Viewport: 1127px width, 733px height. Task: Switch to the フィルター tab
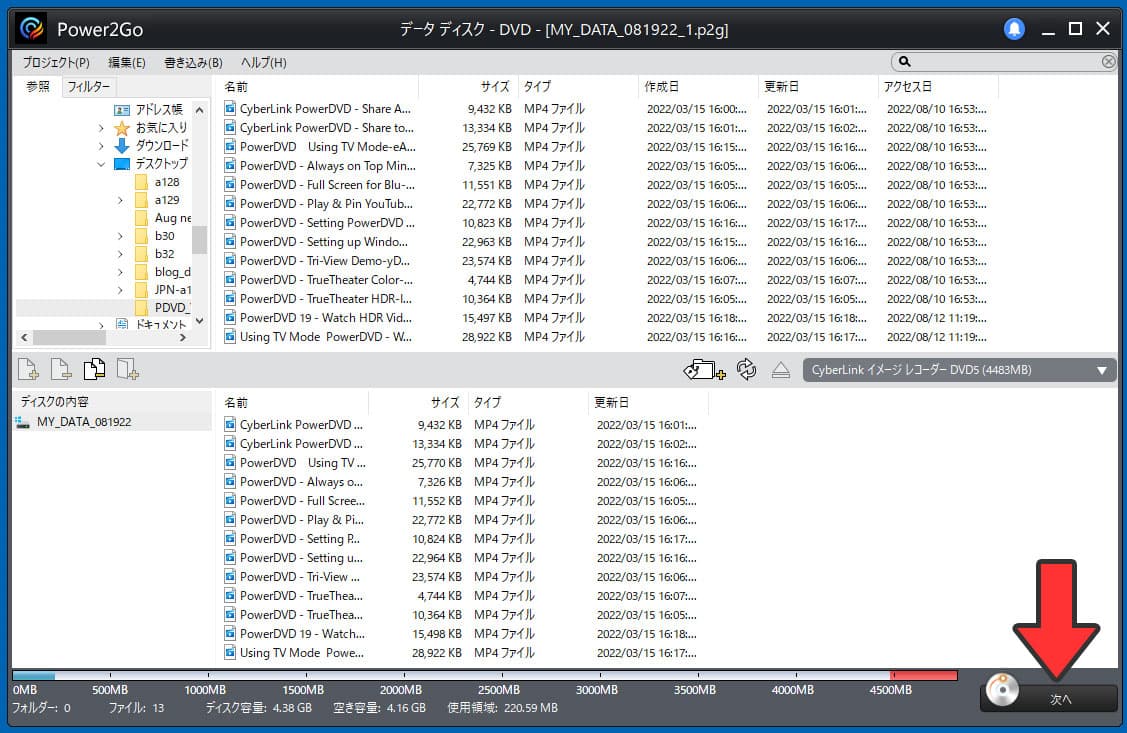(x=88, y=86)
